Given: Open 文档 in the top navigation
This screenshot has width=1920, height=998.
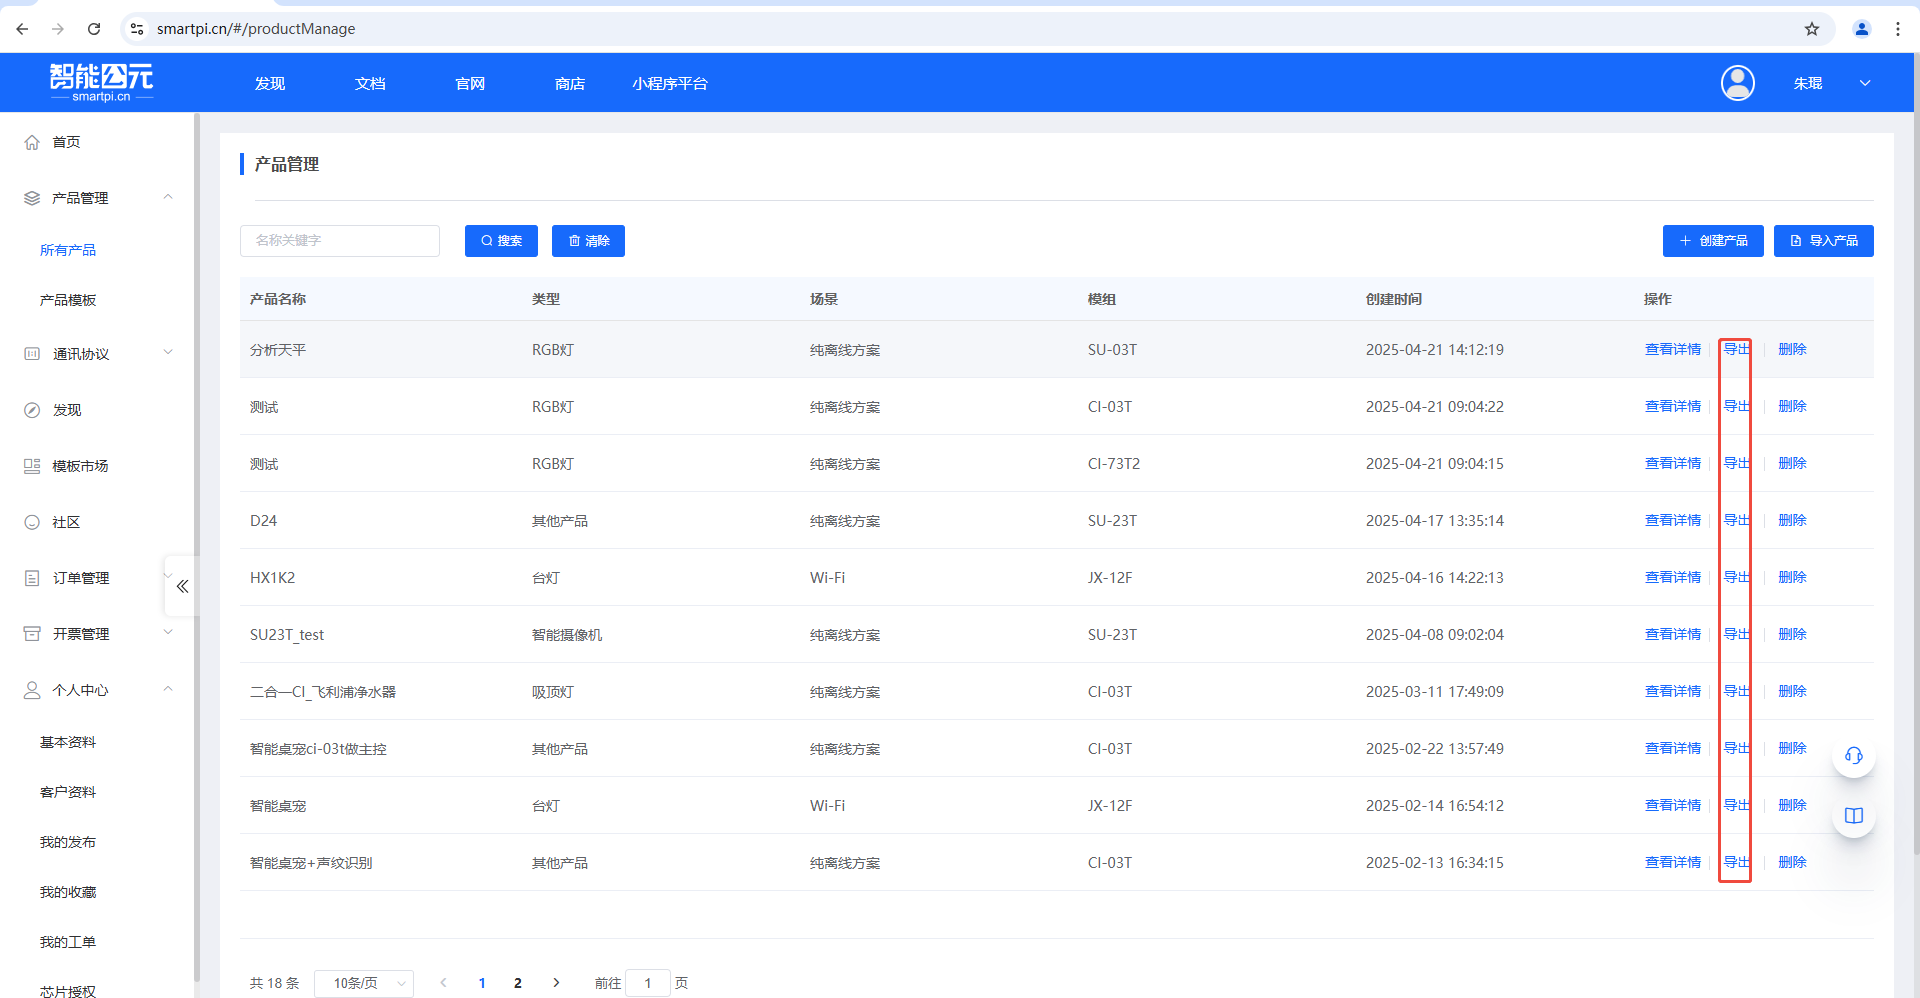Looking at the screenshot, I should coord(370,84).
